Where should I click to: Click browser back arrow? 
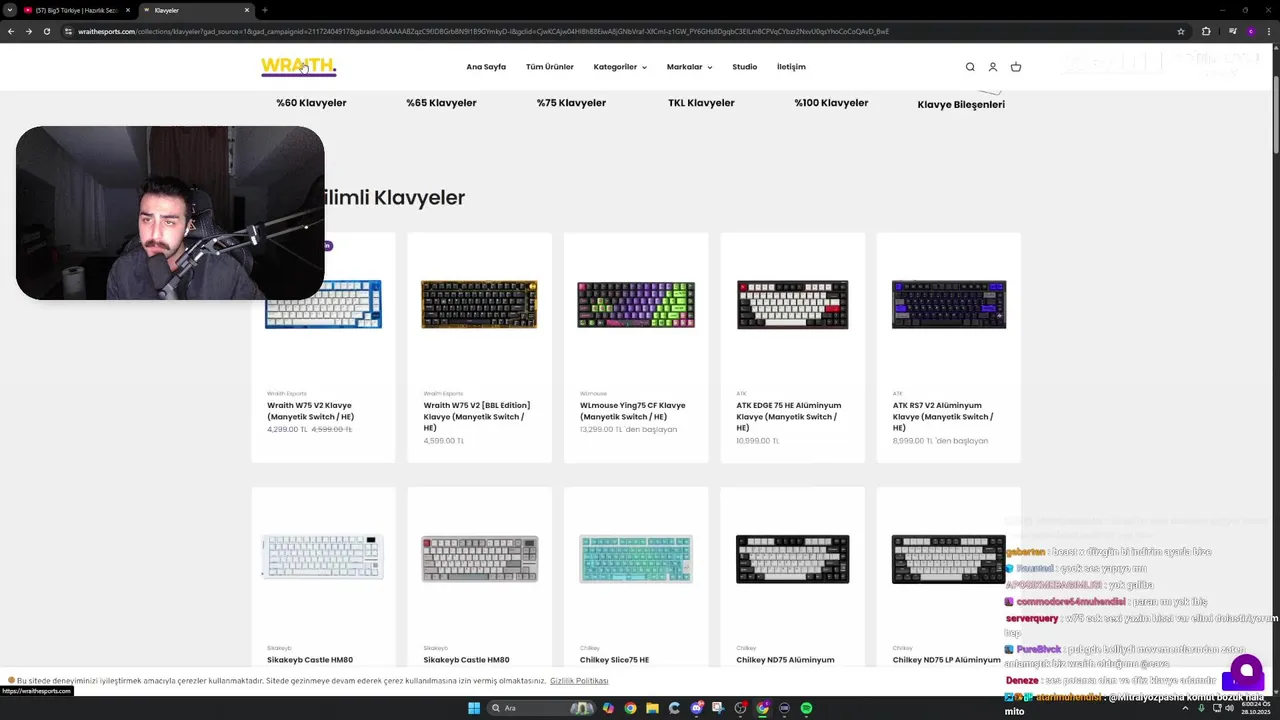(x=11, y=31)
